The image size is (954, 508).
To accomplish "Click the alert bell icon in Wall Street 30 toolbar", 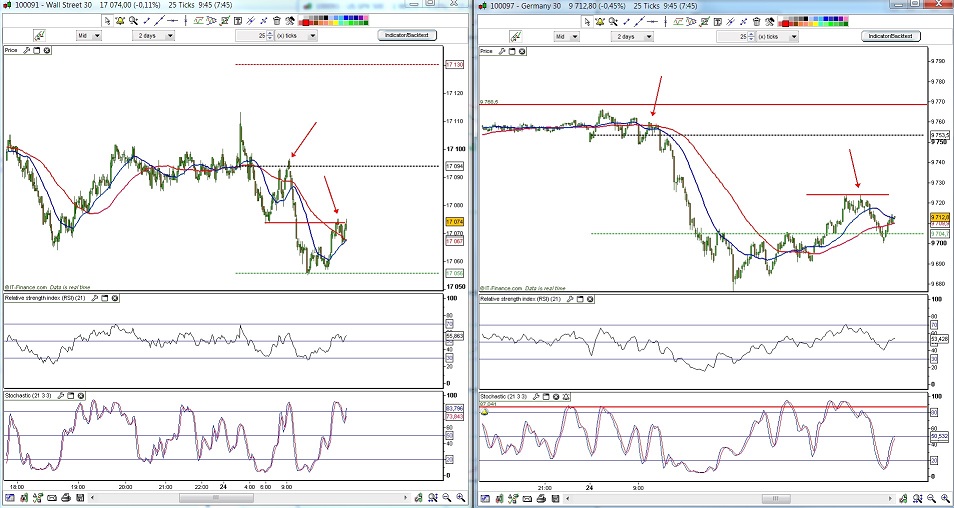I will pos(120,21).
